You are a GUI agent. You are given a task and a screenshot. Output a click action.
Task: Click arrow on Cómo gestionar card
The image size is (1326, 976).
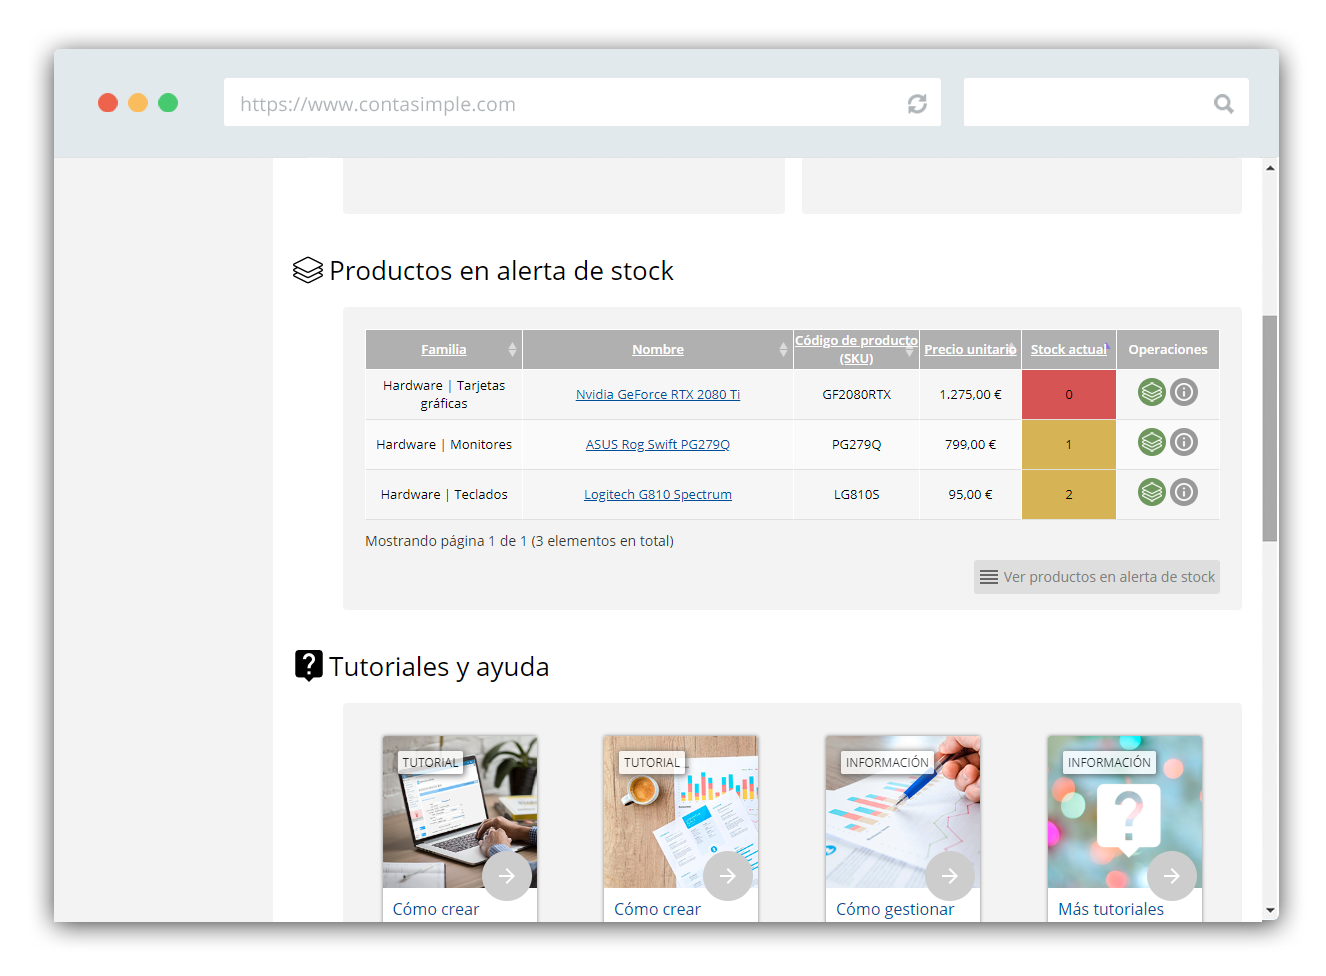point(950,876)
